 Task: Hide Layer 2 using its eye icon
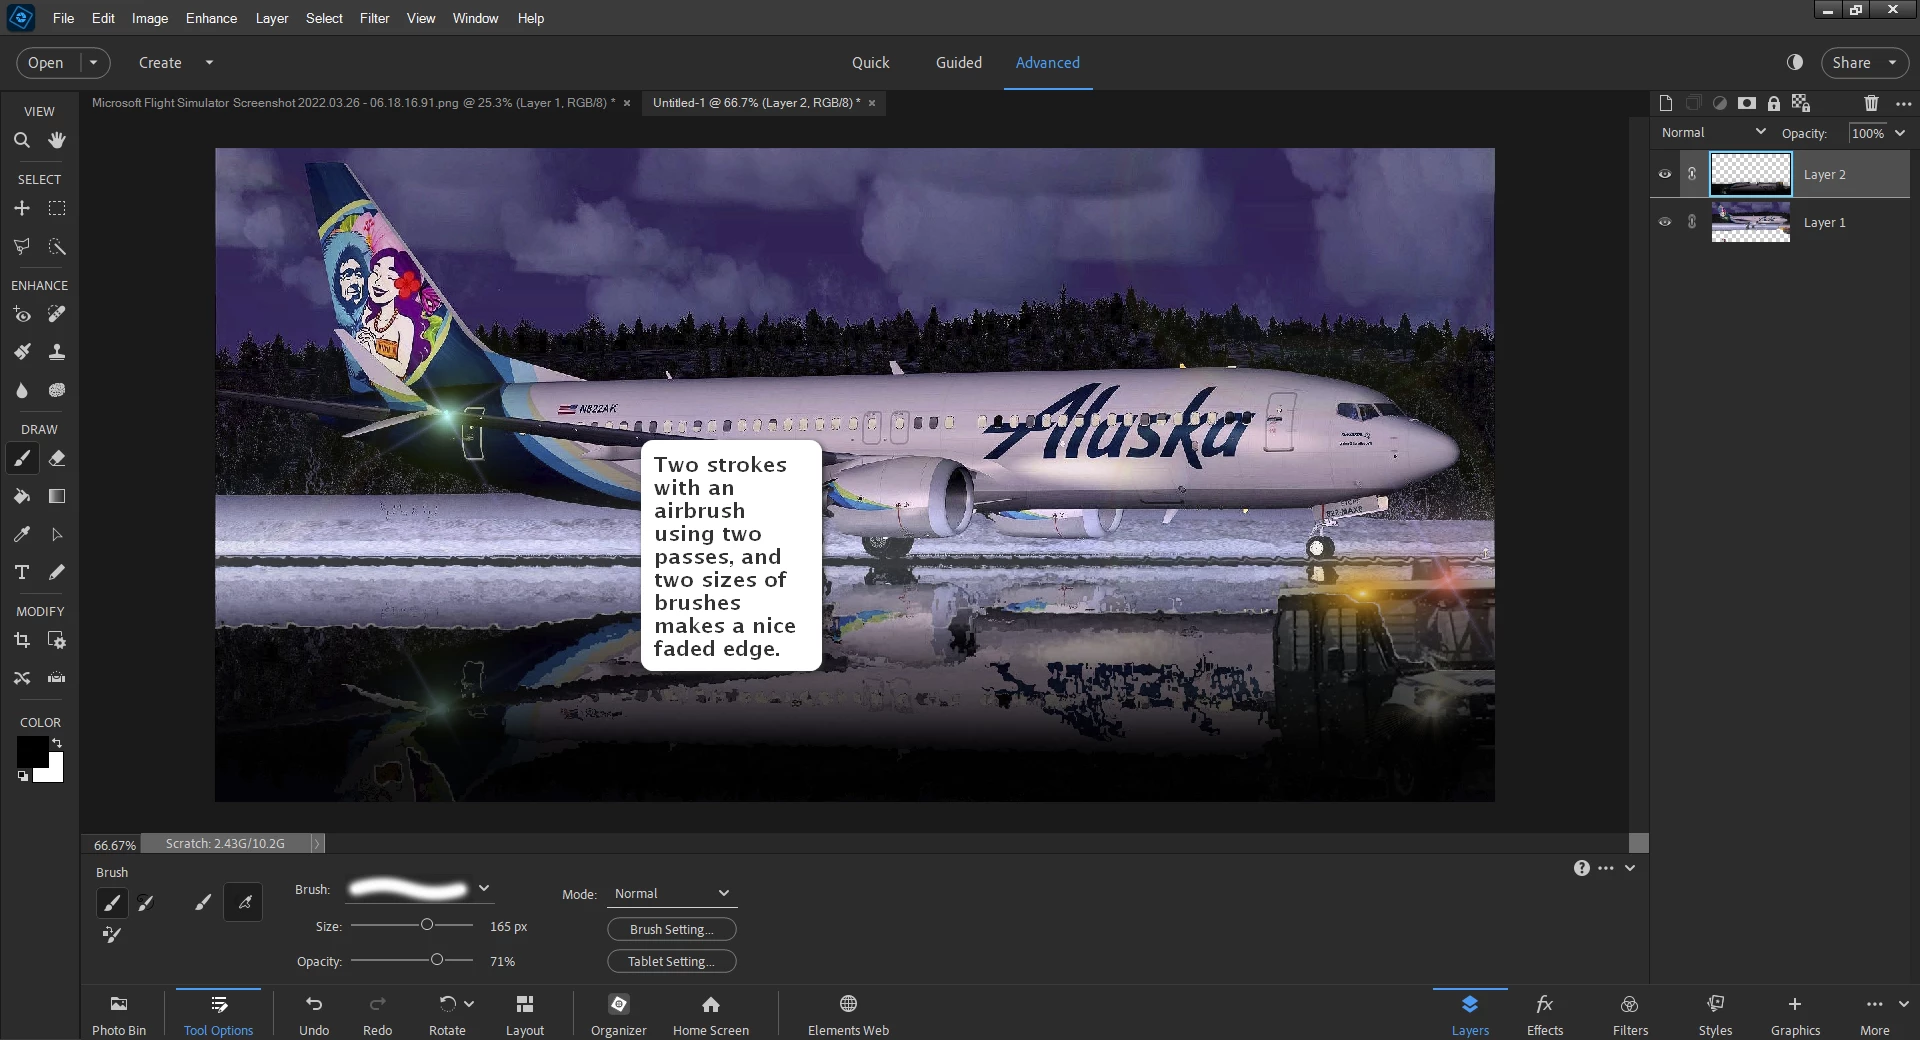(1665, 174)
